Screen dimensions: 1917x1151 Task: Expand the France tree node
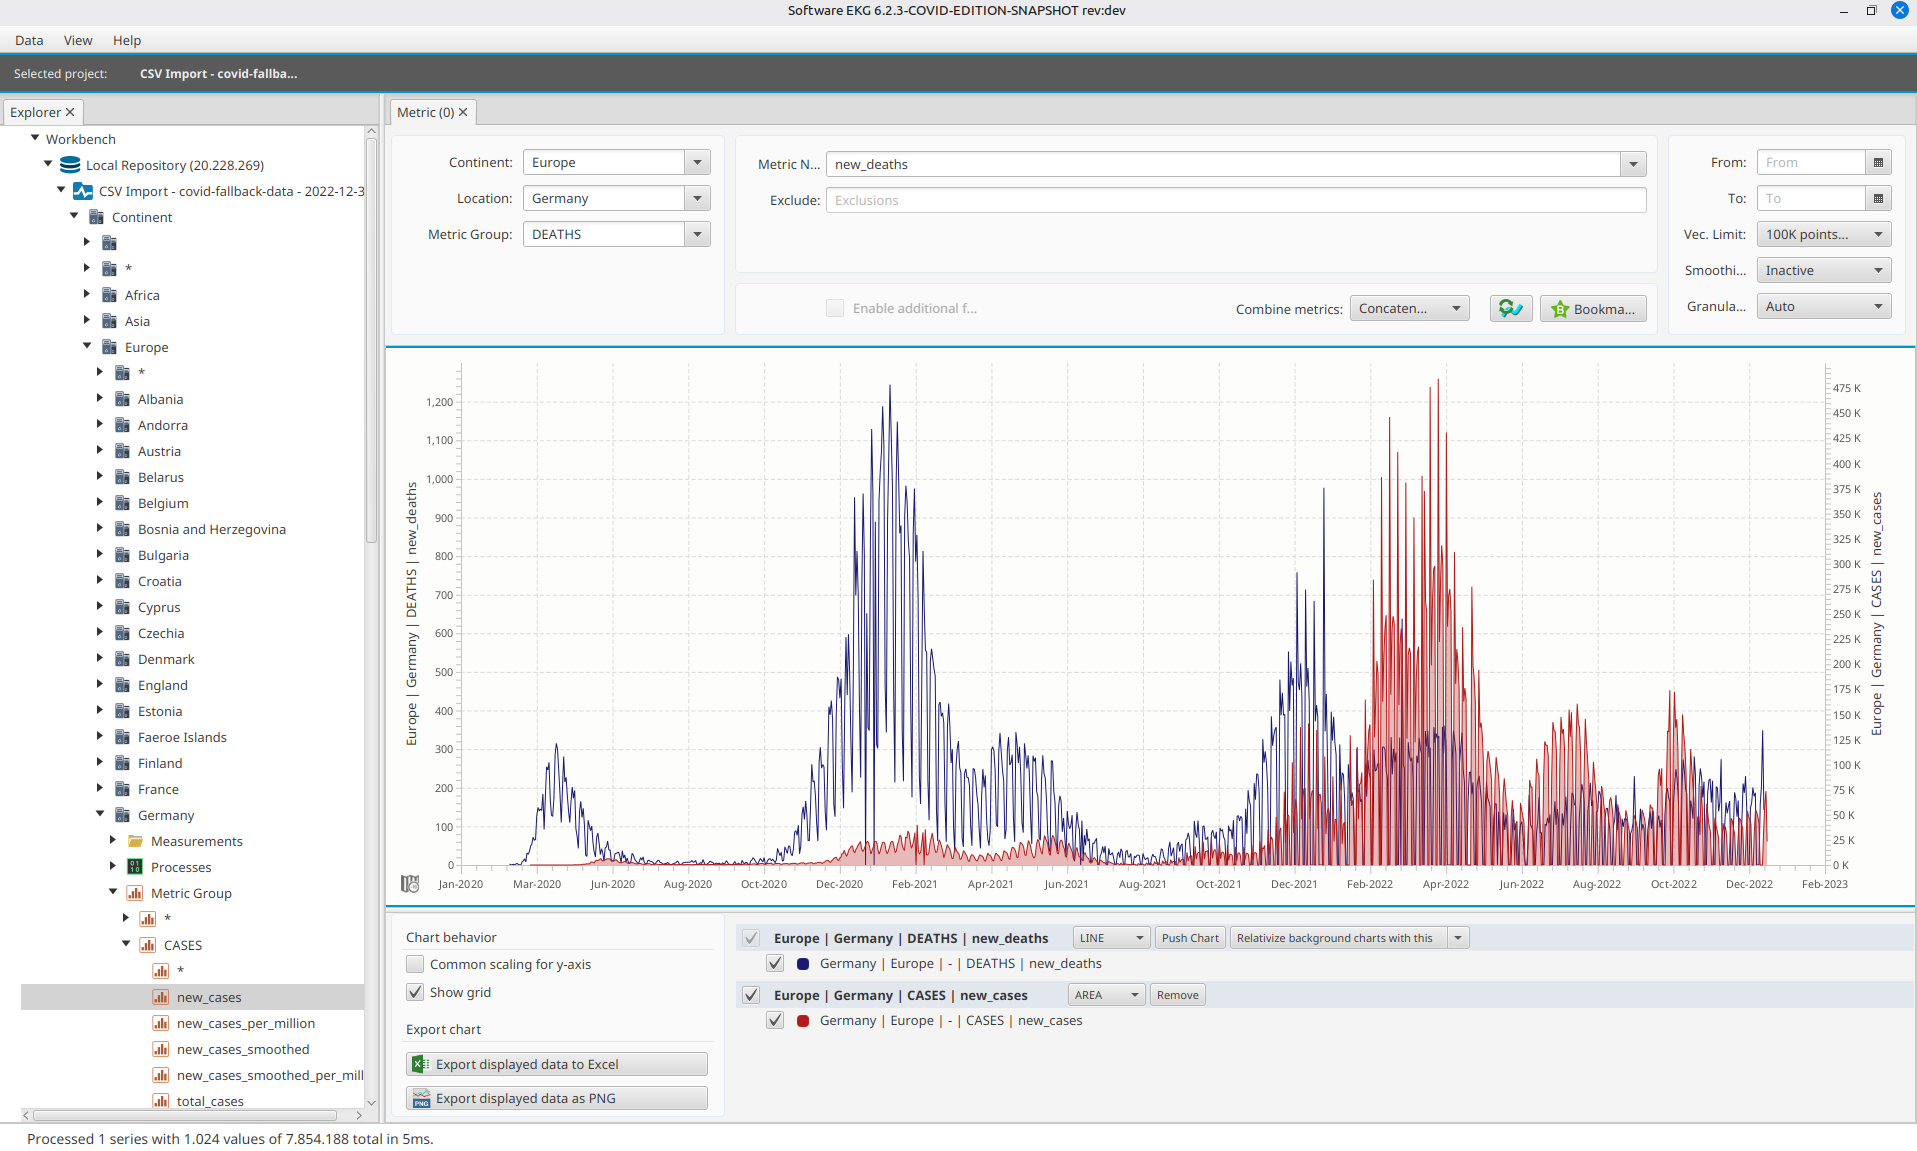pos(100,789)
